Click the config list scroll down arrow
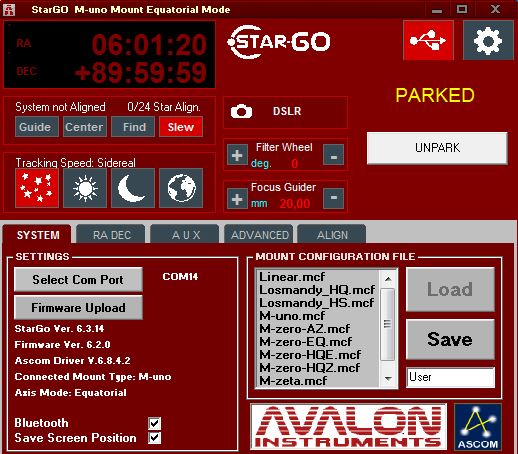The width and height of the screenshot is (518, 454). [x=388, y=379]
